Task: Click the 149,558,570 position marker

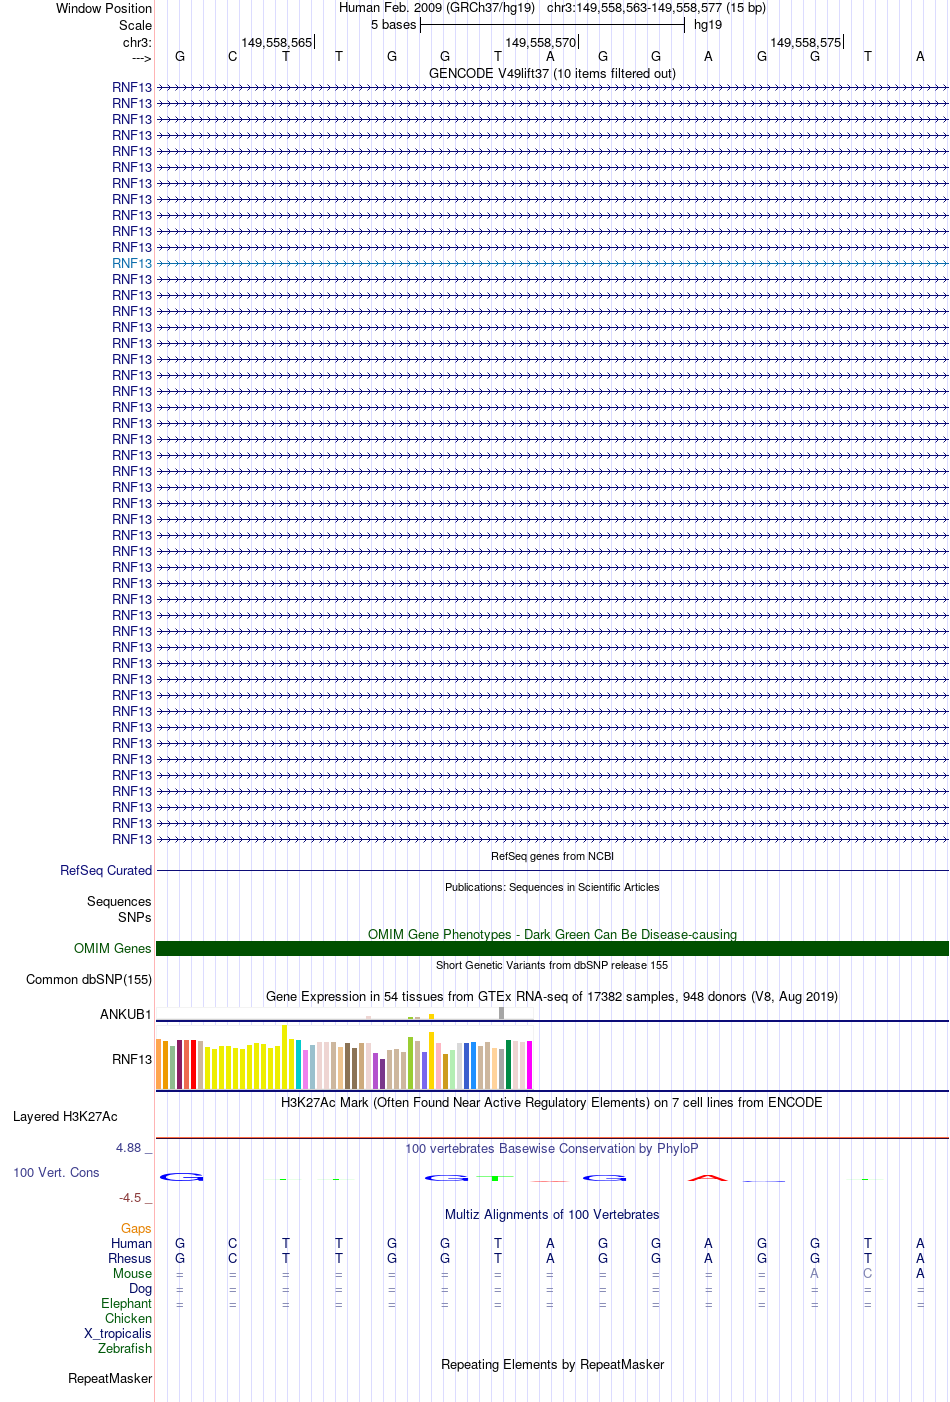Action: coord(541,43)
